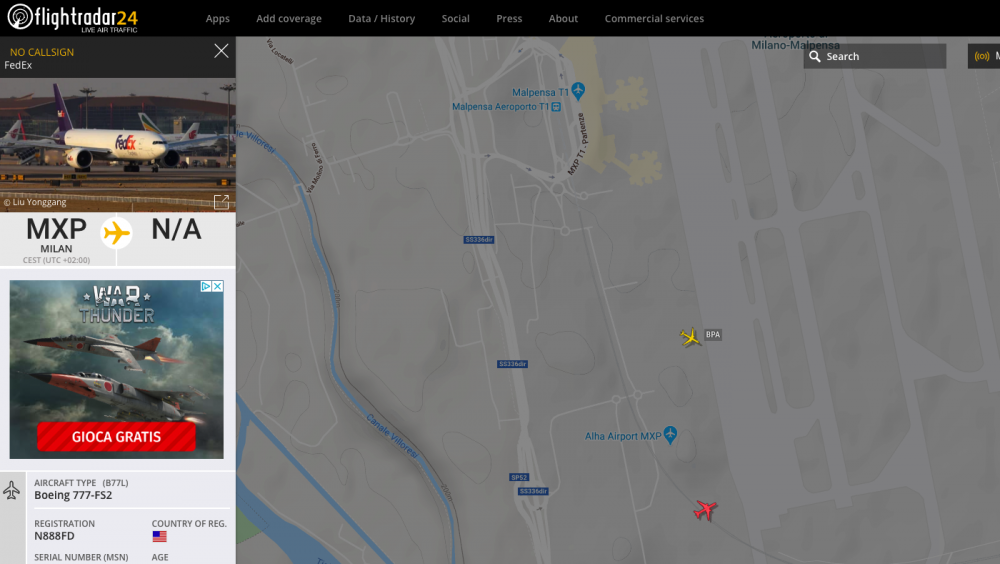Close the FedEx flight details panel

pyautogui.click(x=221, y=51)
